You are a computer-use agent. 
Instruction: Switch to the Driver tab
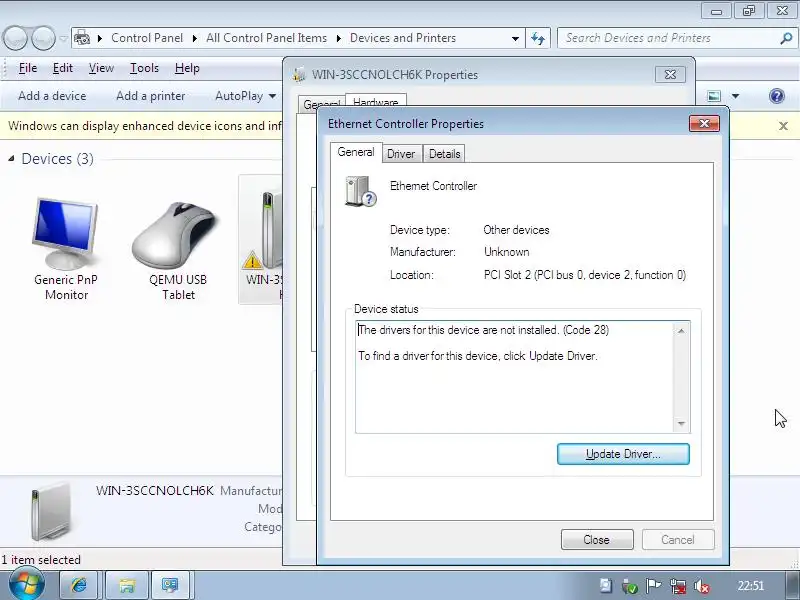point(401,154)
